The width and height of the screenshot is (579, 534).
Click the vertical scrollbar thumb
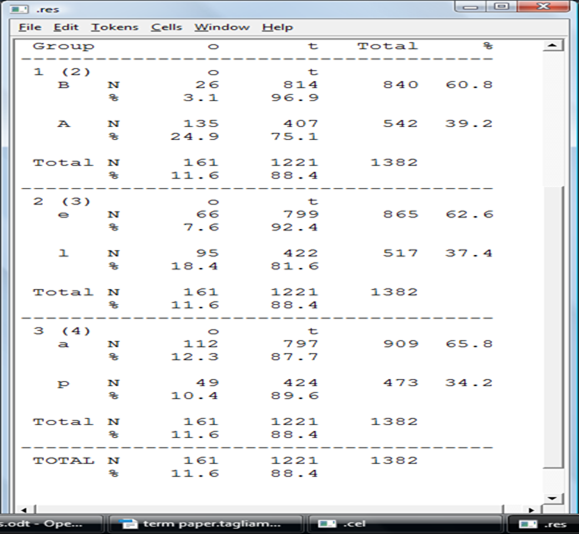click(x=553, y=327)
